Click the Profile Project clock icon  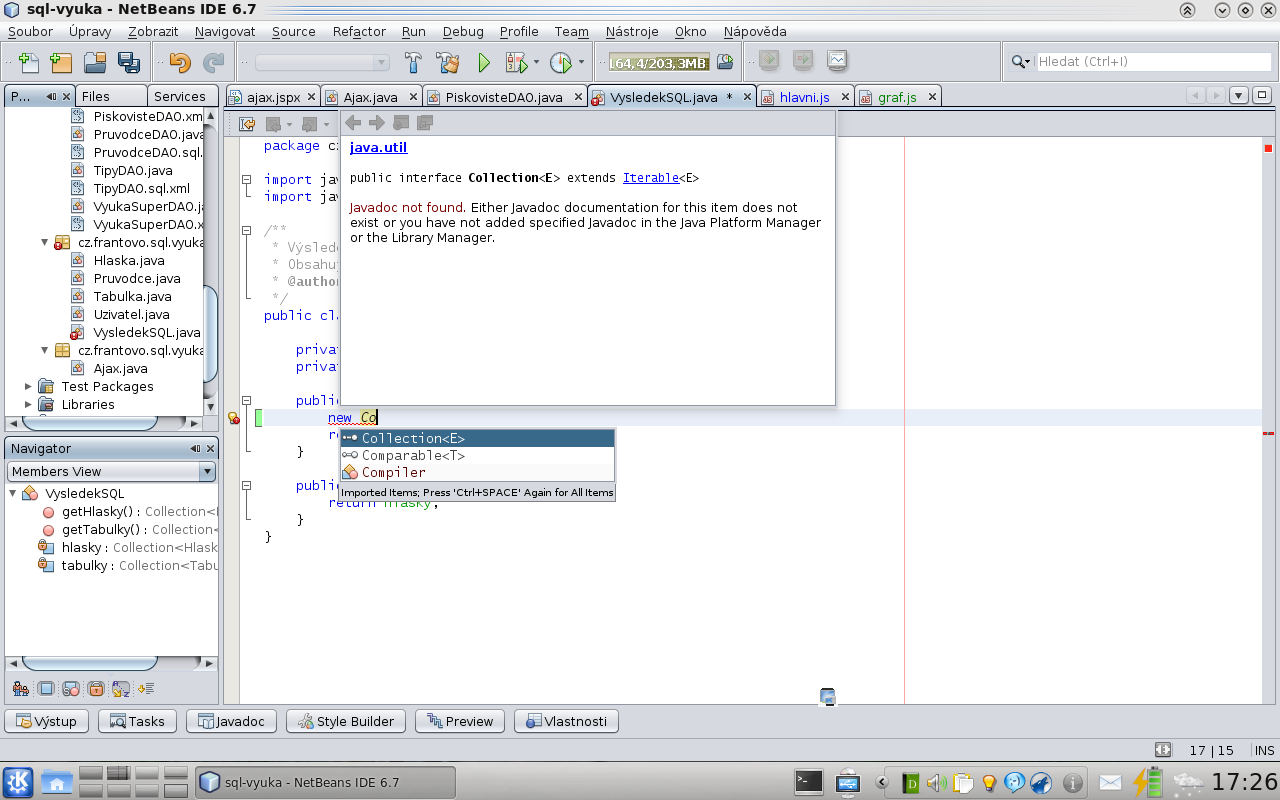[561, 62]
